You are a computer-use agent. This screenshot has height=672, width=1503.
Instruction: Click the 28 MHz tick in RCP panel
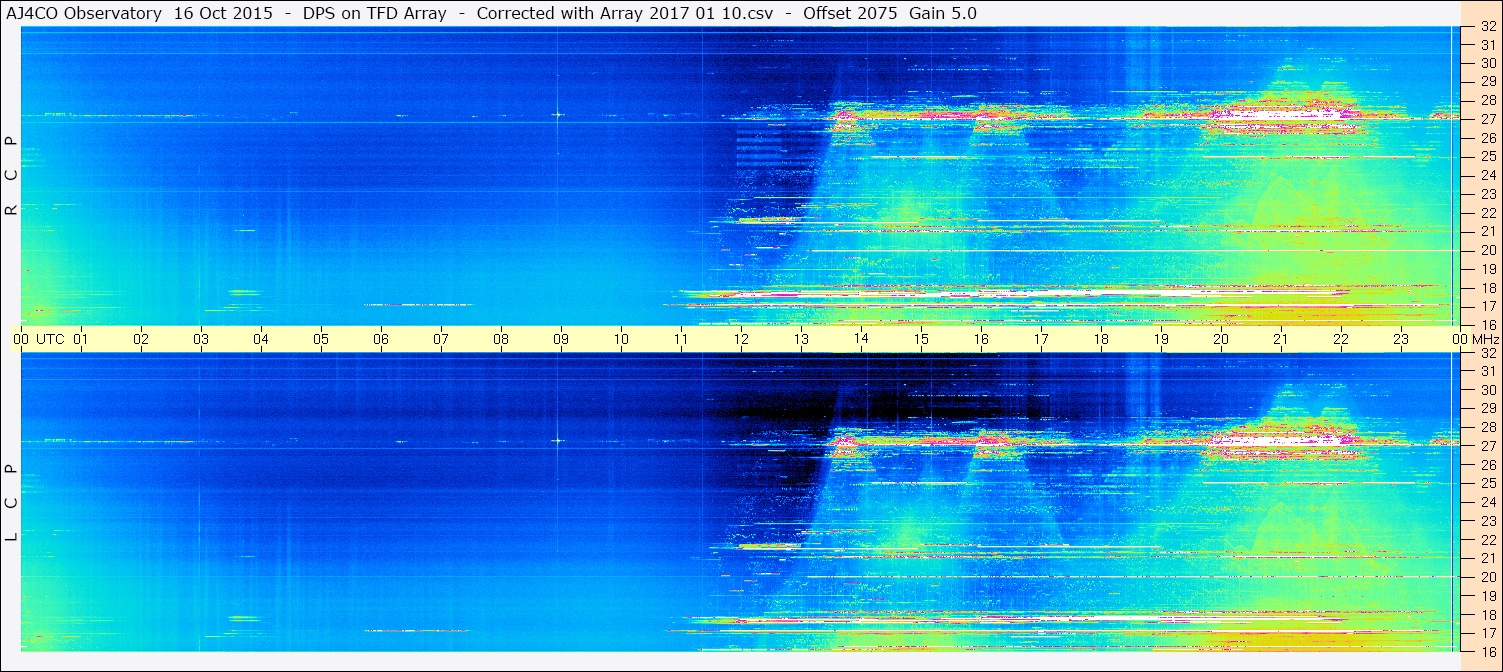tap(1488, 100)
